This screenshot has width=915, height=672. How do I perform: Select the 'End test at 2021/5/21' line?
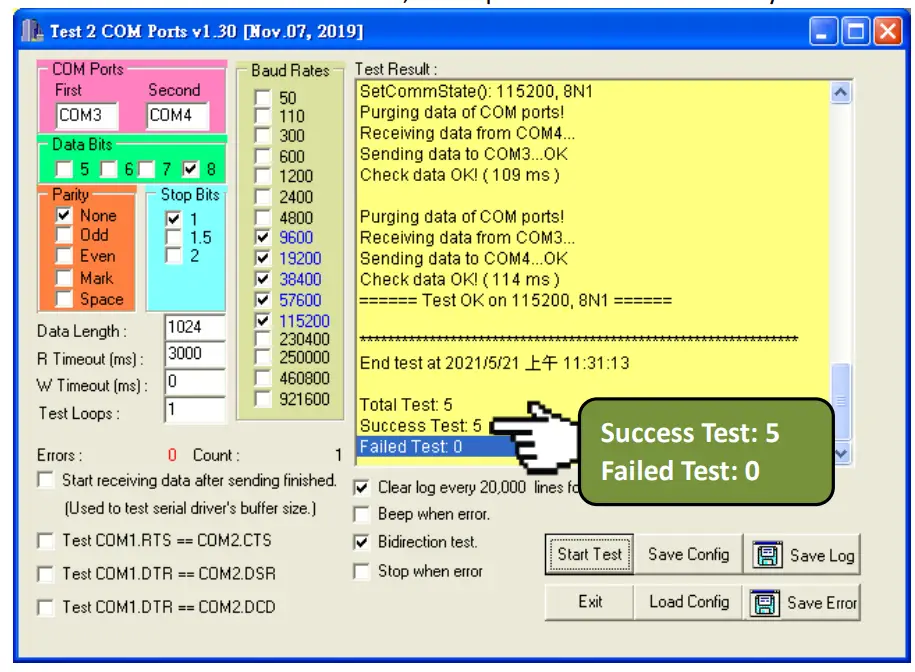(x=495, y=363)
